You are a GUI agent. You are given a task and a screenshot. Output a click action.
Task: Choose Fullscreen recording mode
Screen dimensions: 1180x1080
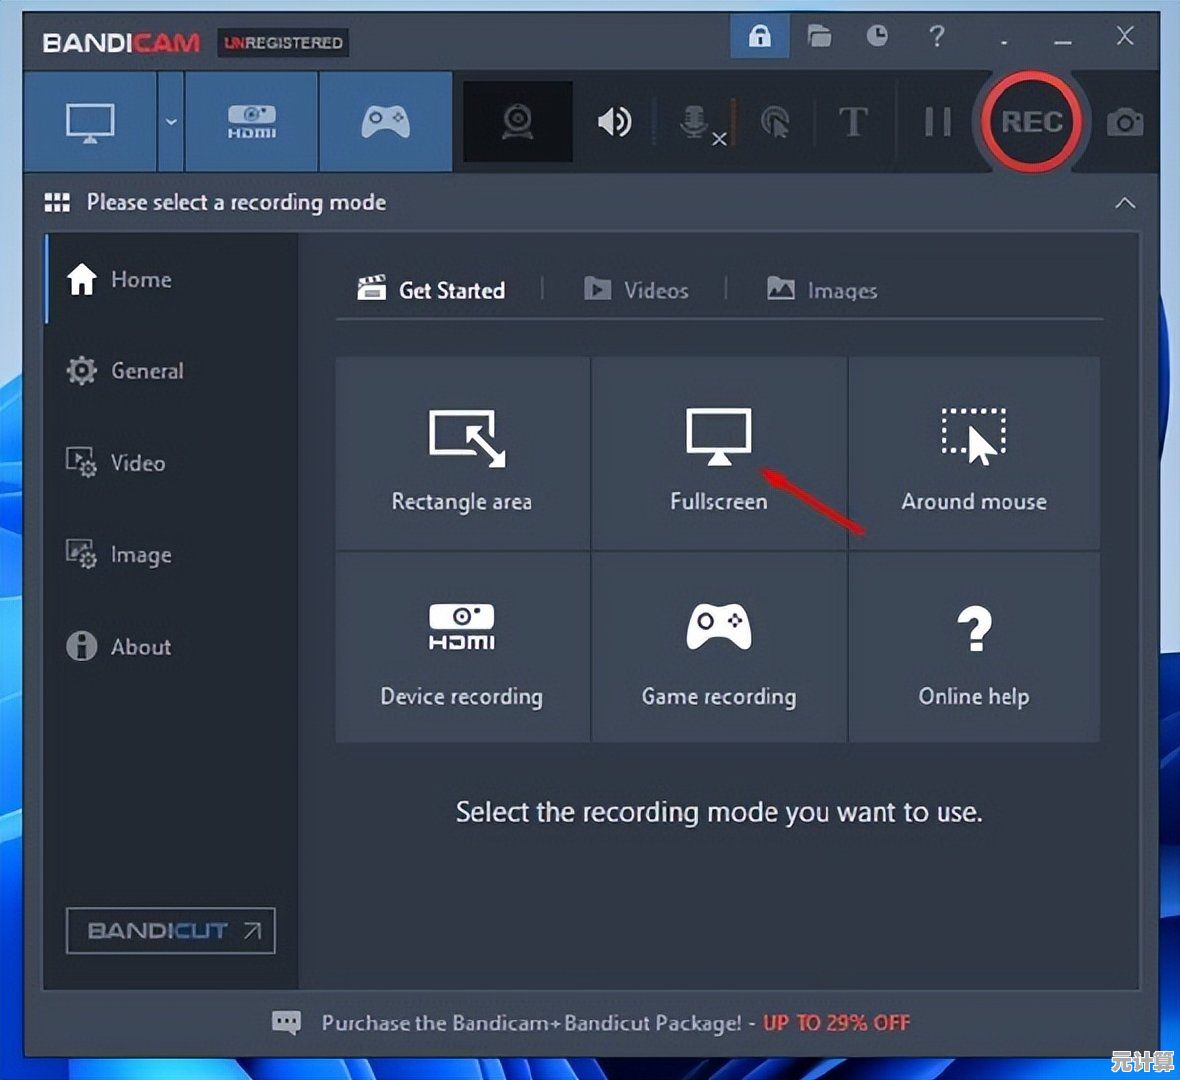pos(719,453)
